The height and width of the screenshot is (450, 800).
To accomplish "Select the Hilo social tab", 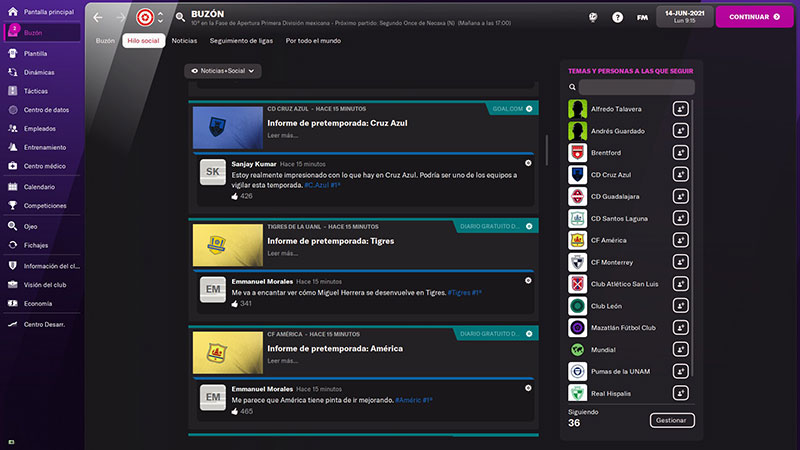I will (x=143, y=41).
